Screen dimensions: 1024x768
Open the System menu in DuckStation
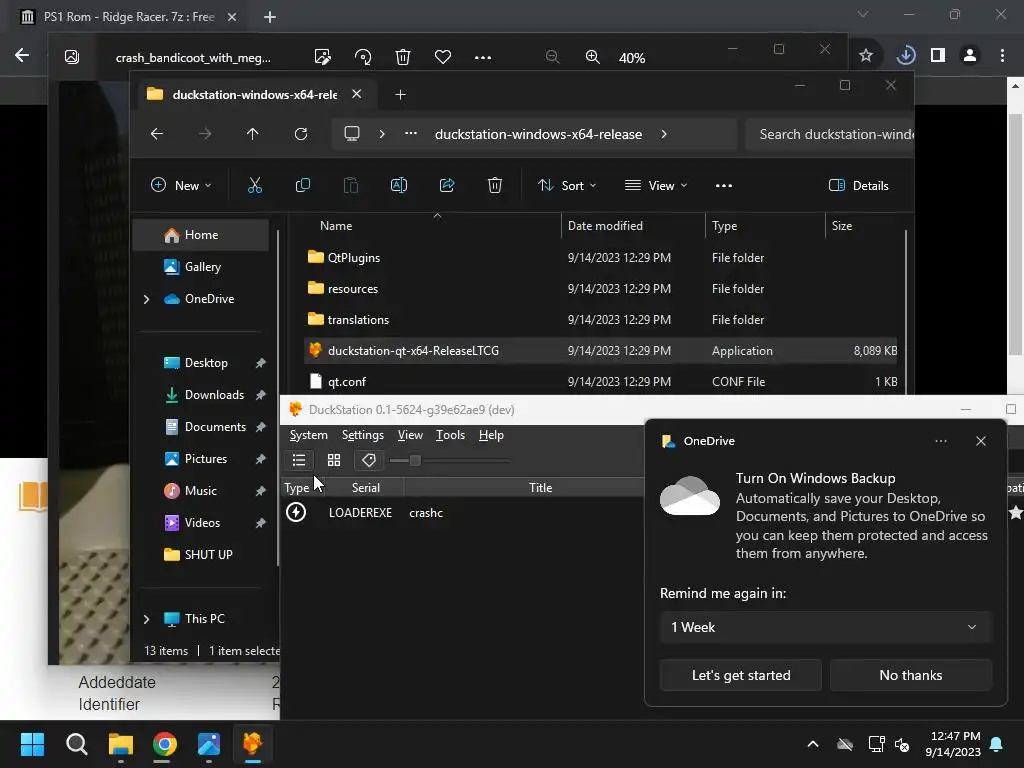pos(308,435)
